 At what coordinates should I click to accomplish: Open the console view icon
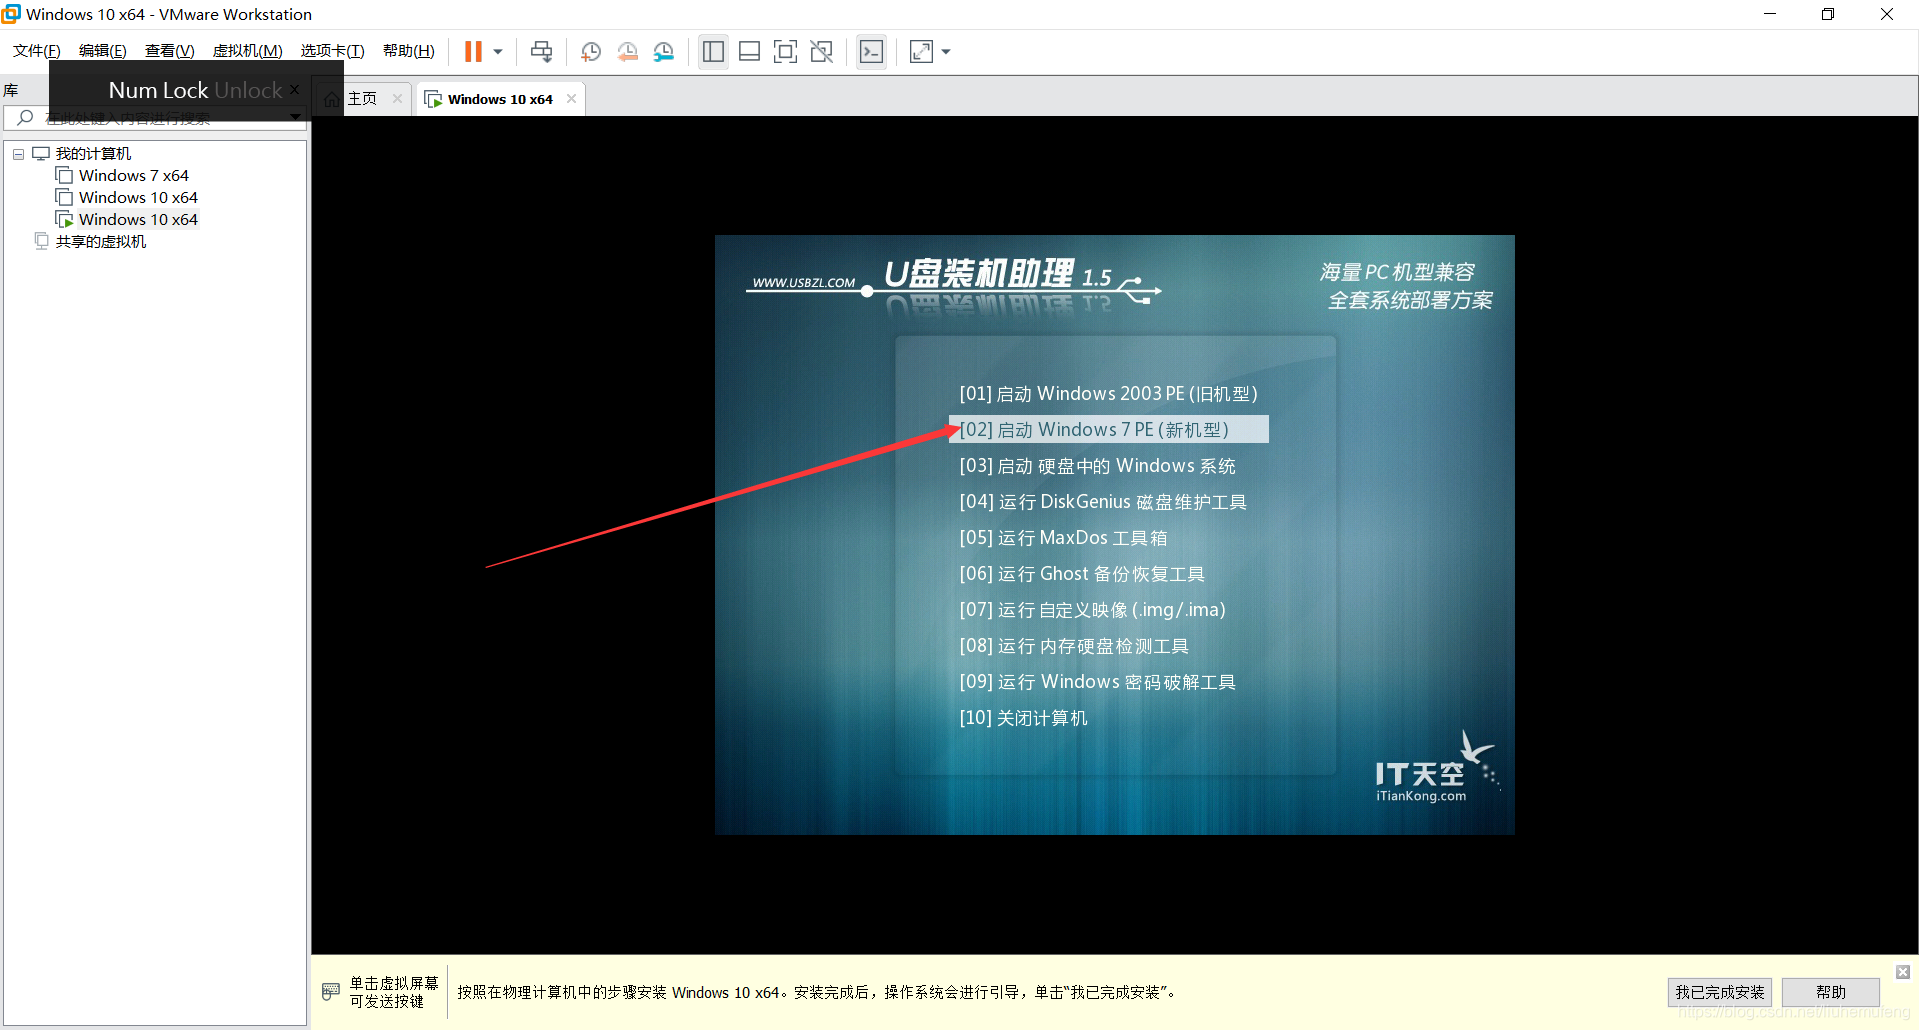tap(871, 51)
